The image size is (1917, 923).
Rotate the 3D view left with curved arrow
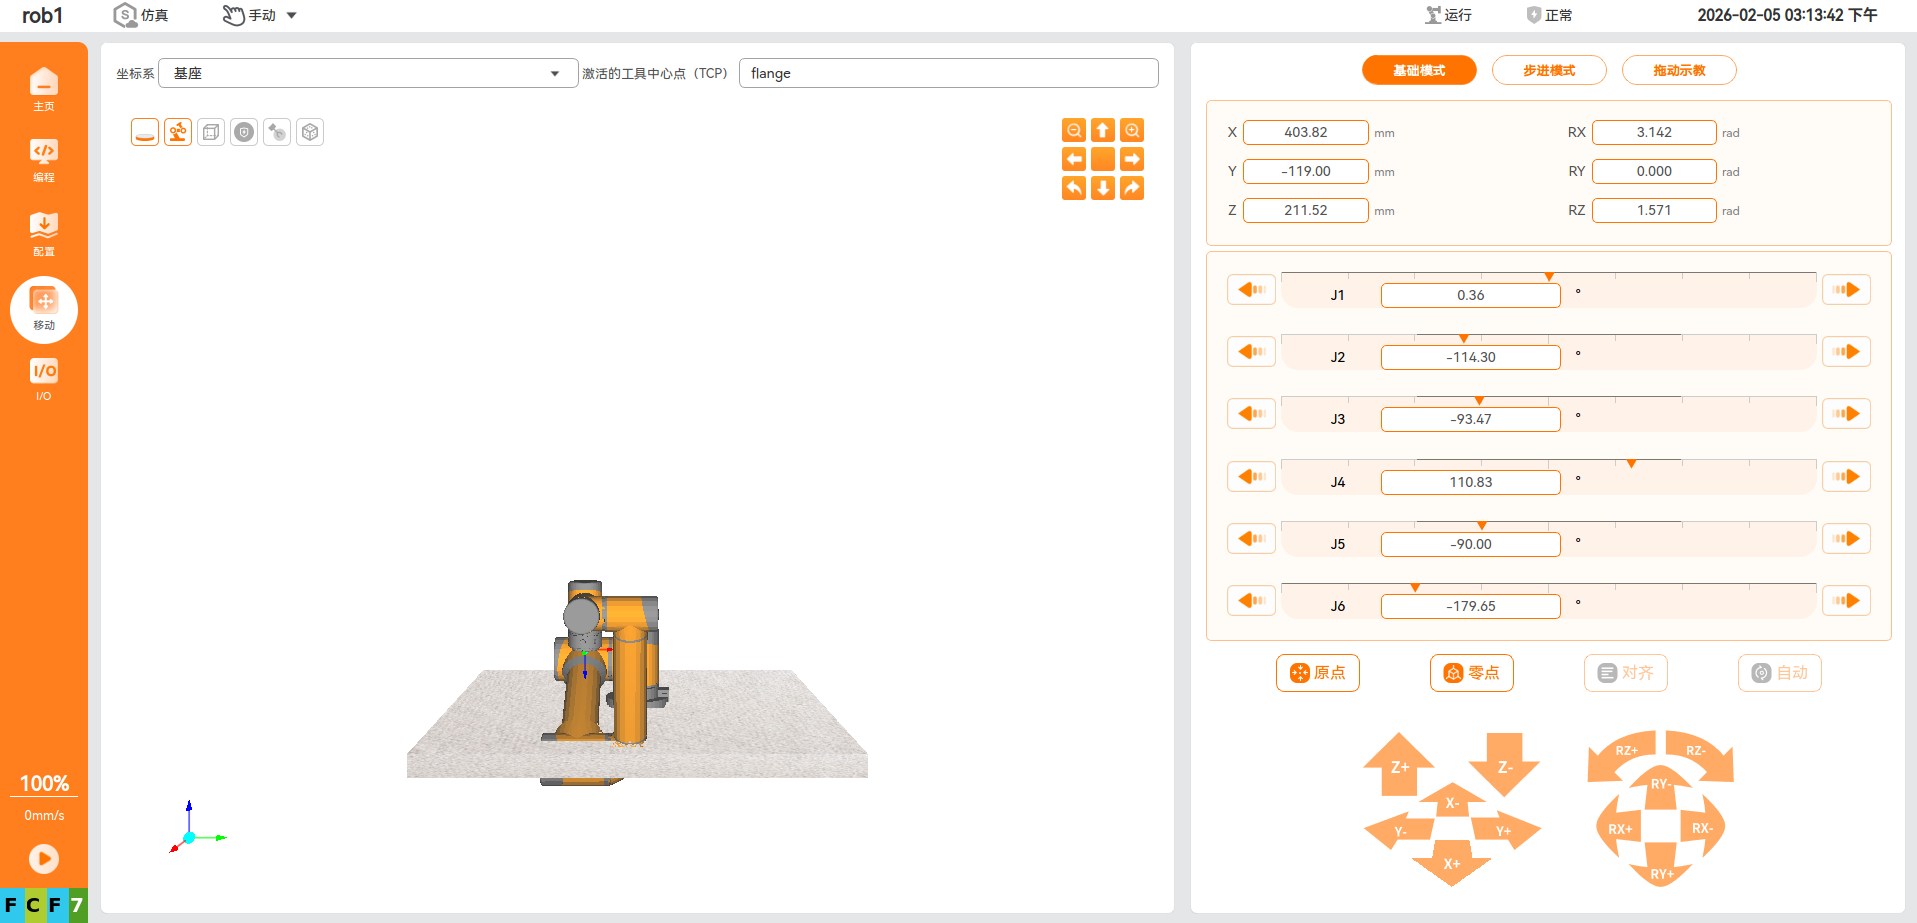click(x=1074, y=188)
